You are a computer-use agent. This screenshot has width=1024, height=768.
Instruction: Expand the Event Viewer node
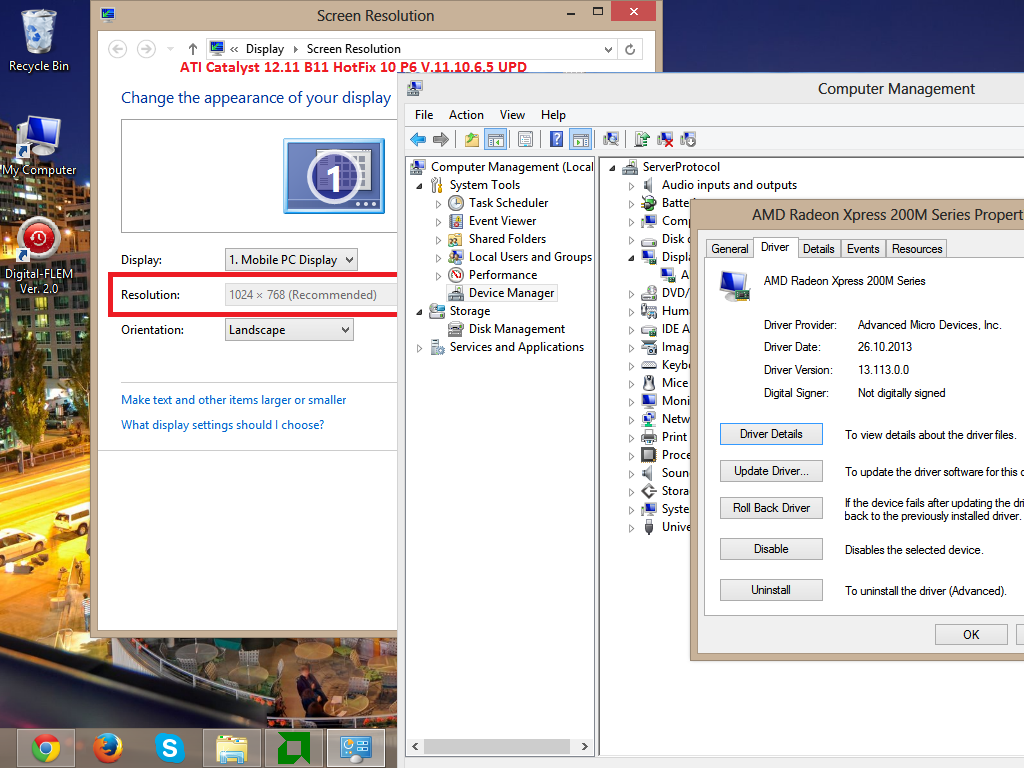click(438, 222)
